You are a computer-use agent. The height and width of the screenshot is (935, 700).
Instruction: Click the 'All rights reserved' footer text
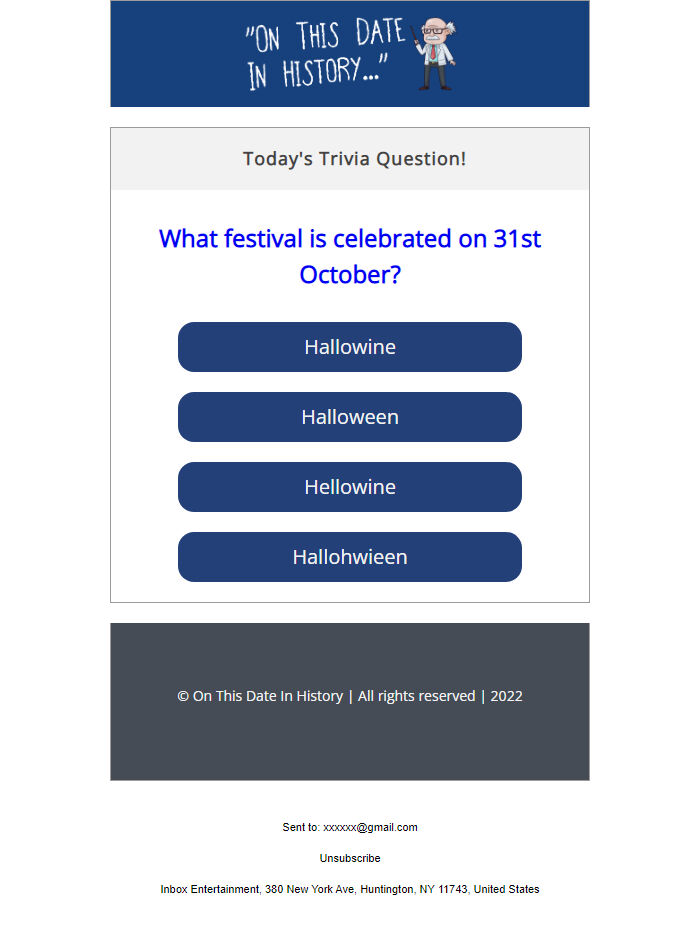[417, 695]
